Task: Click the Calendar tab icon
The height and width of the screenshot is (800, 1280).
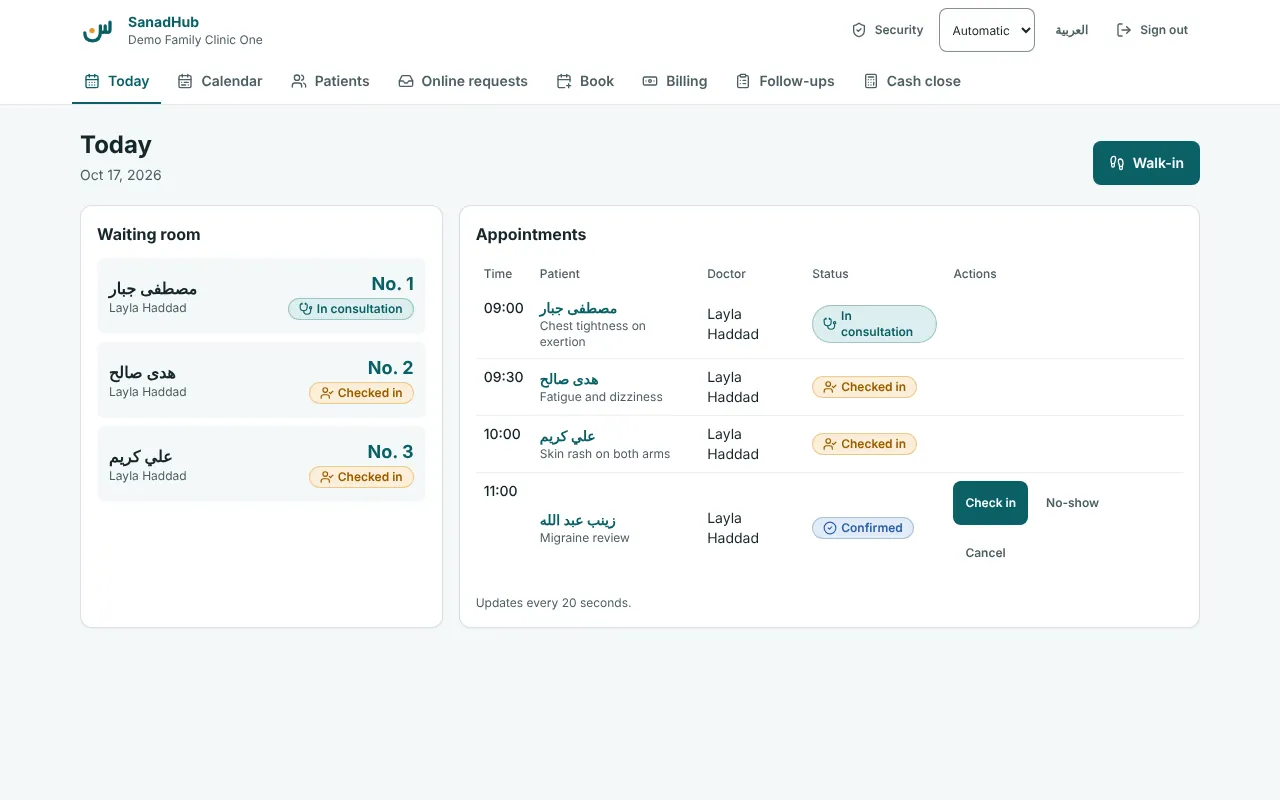Action: (x=185, y=81)
